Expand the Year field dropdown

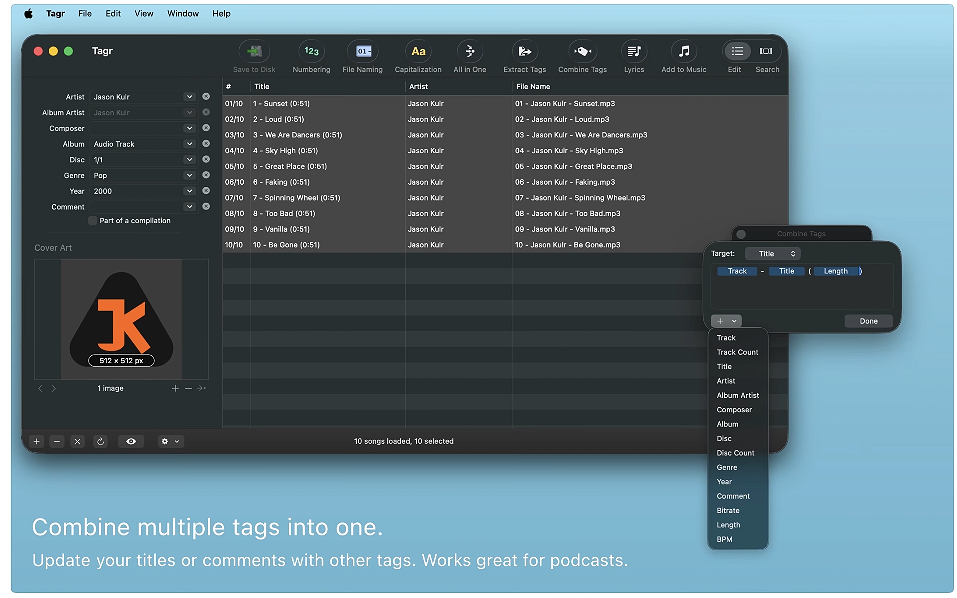point(189,191)
